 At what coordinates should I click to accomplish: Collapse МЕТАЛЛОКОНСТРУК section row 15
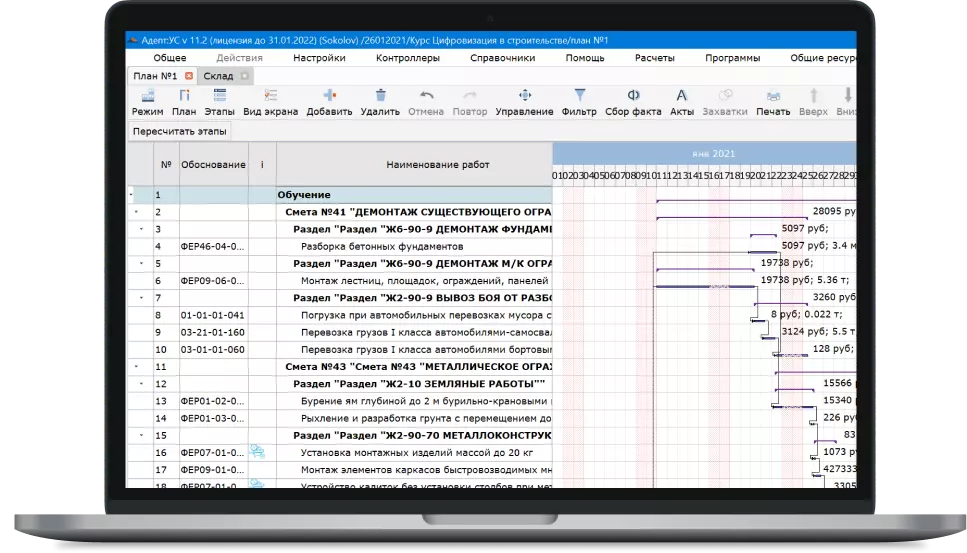(141, 435)
